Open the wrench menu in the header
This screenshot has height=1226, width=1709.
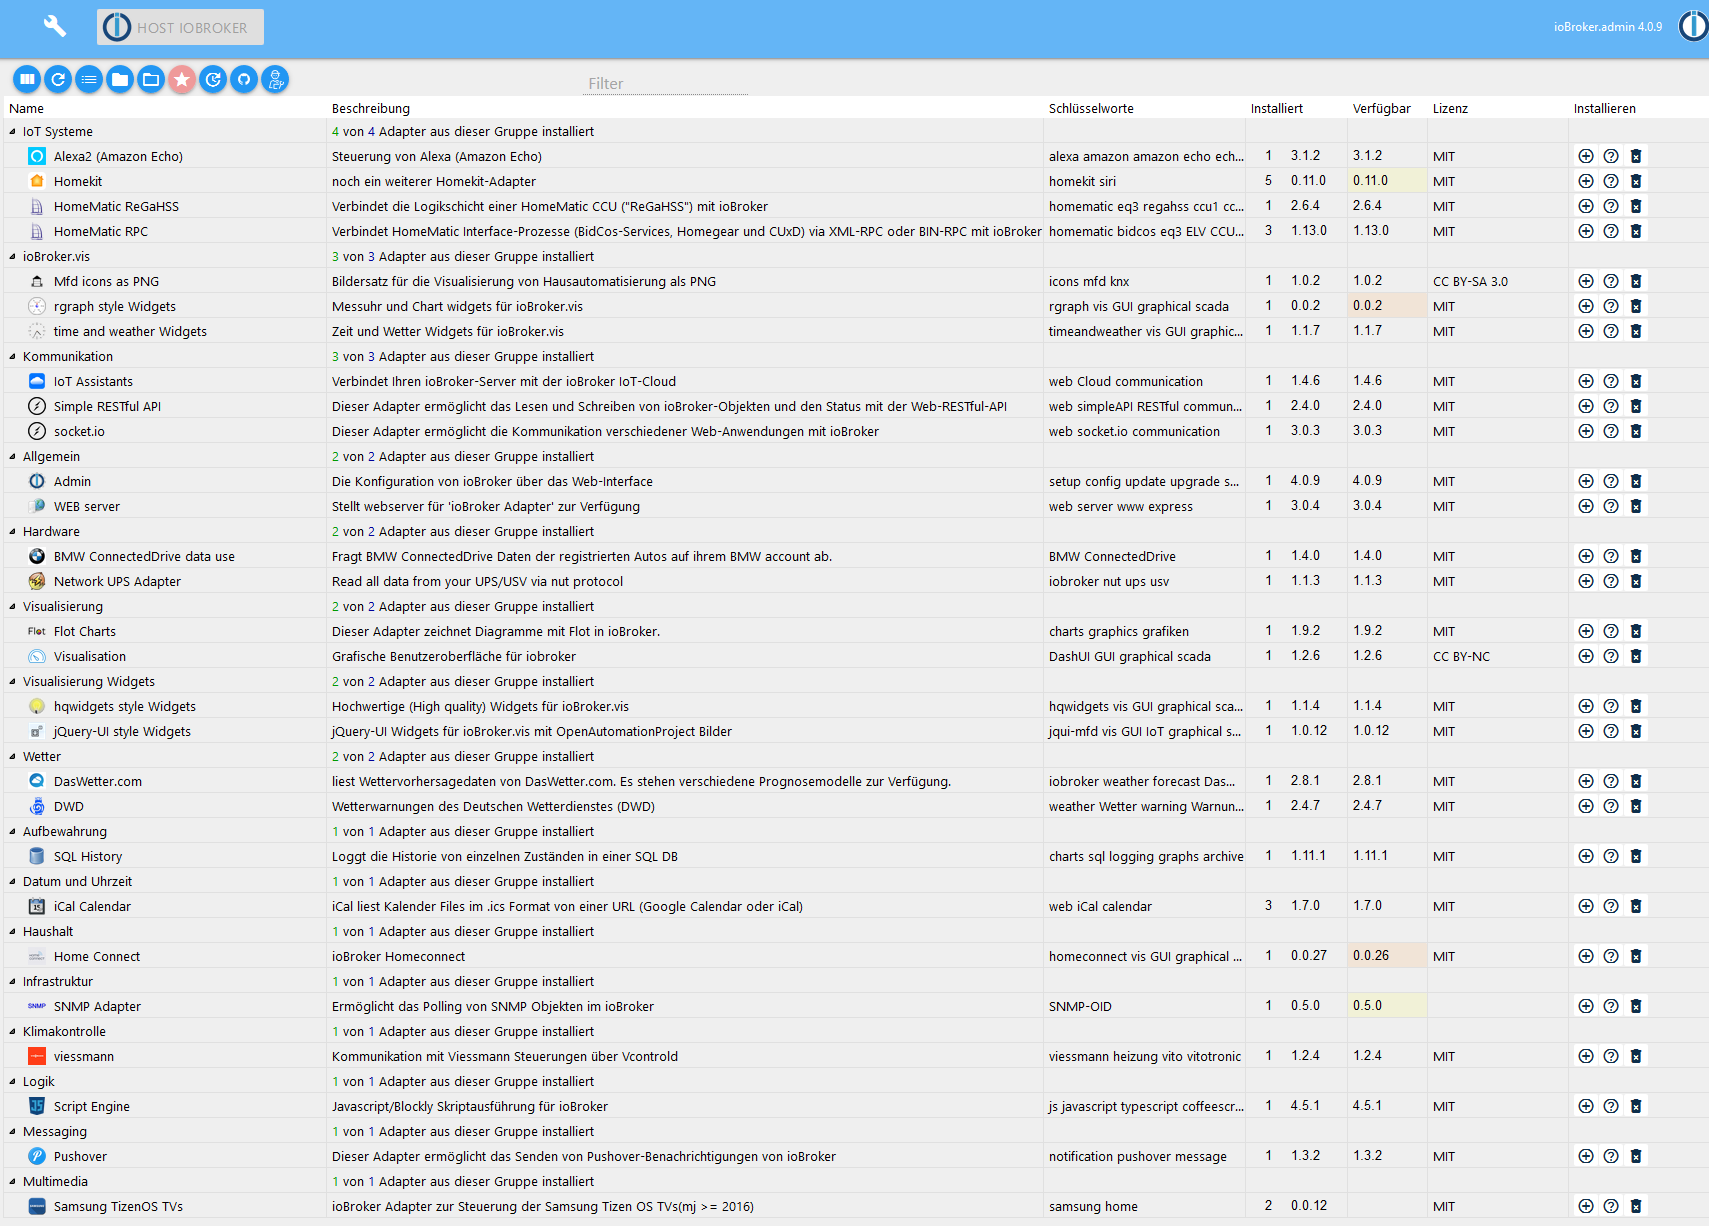55,27
